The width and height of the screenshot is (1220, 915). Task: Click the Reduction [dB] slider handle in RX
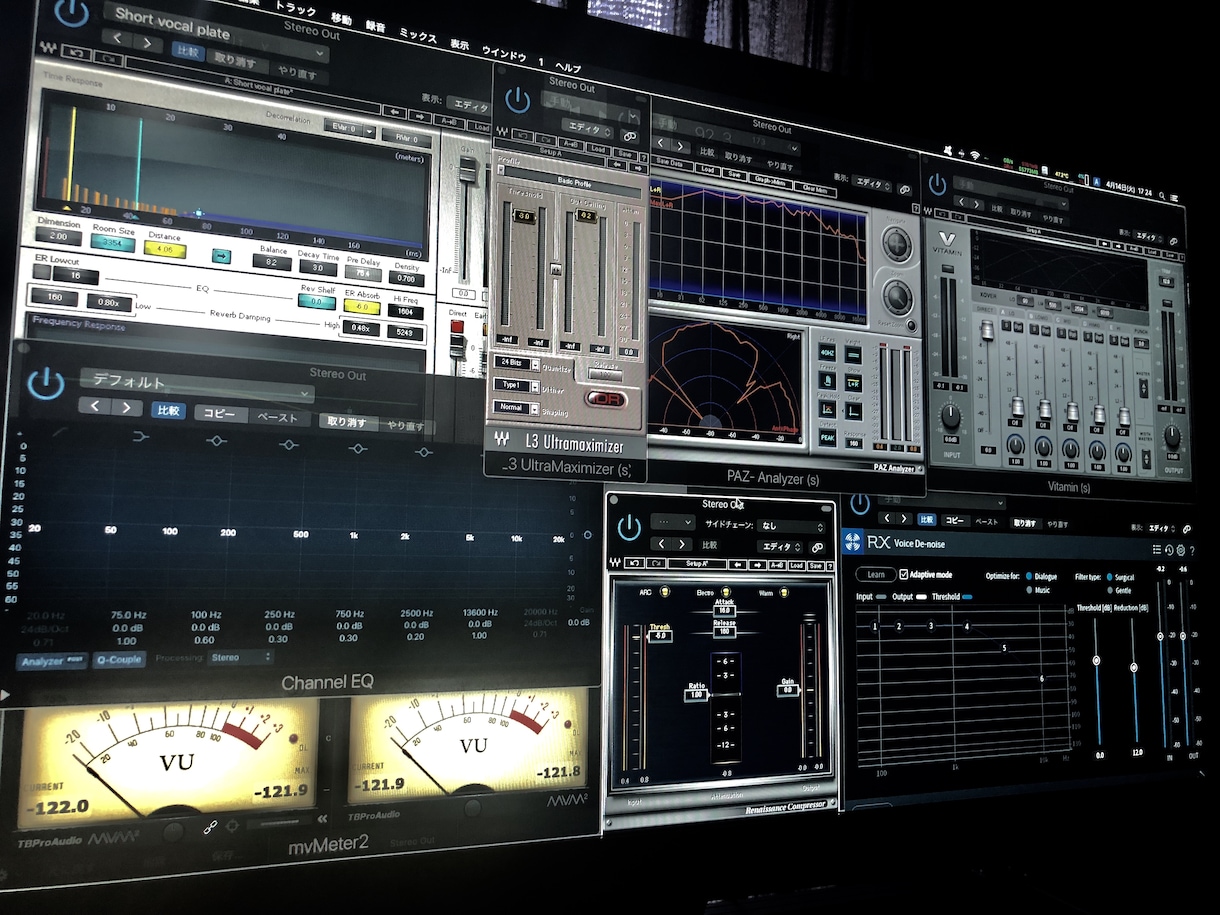tap(1134, 667)
